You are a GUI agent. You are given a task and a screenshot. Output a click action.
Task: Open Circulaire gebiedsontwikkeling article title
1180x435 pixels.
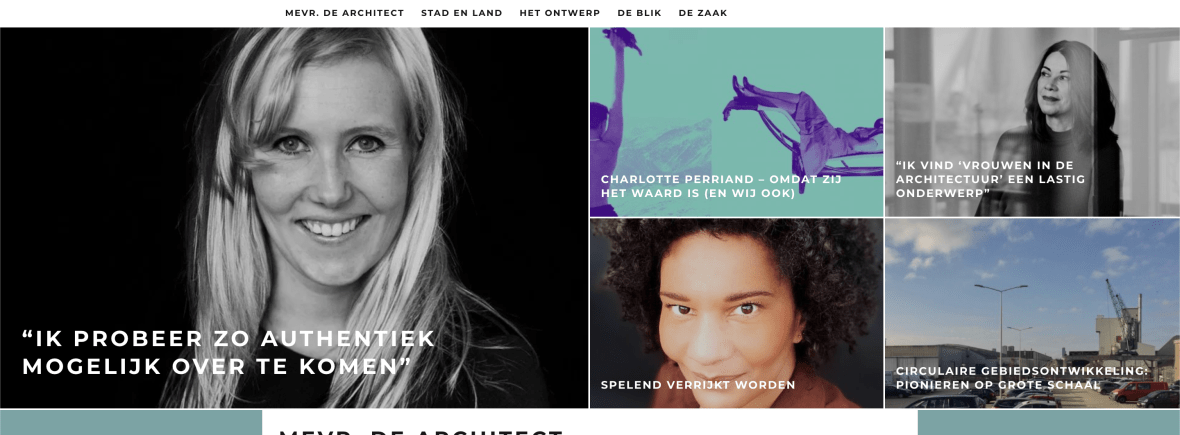[x=1022, y=378]
